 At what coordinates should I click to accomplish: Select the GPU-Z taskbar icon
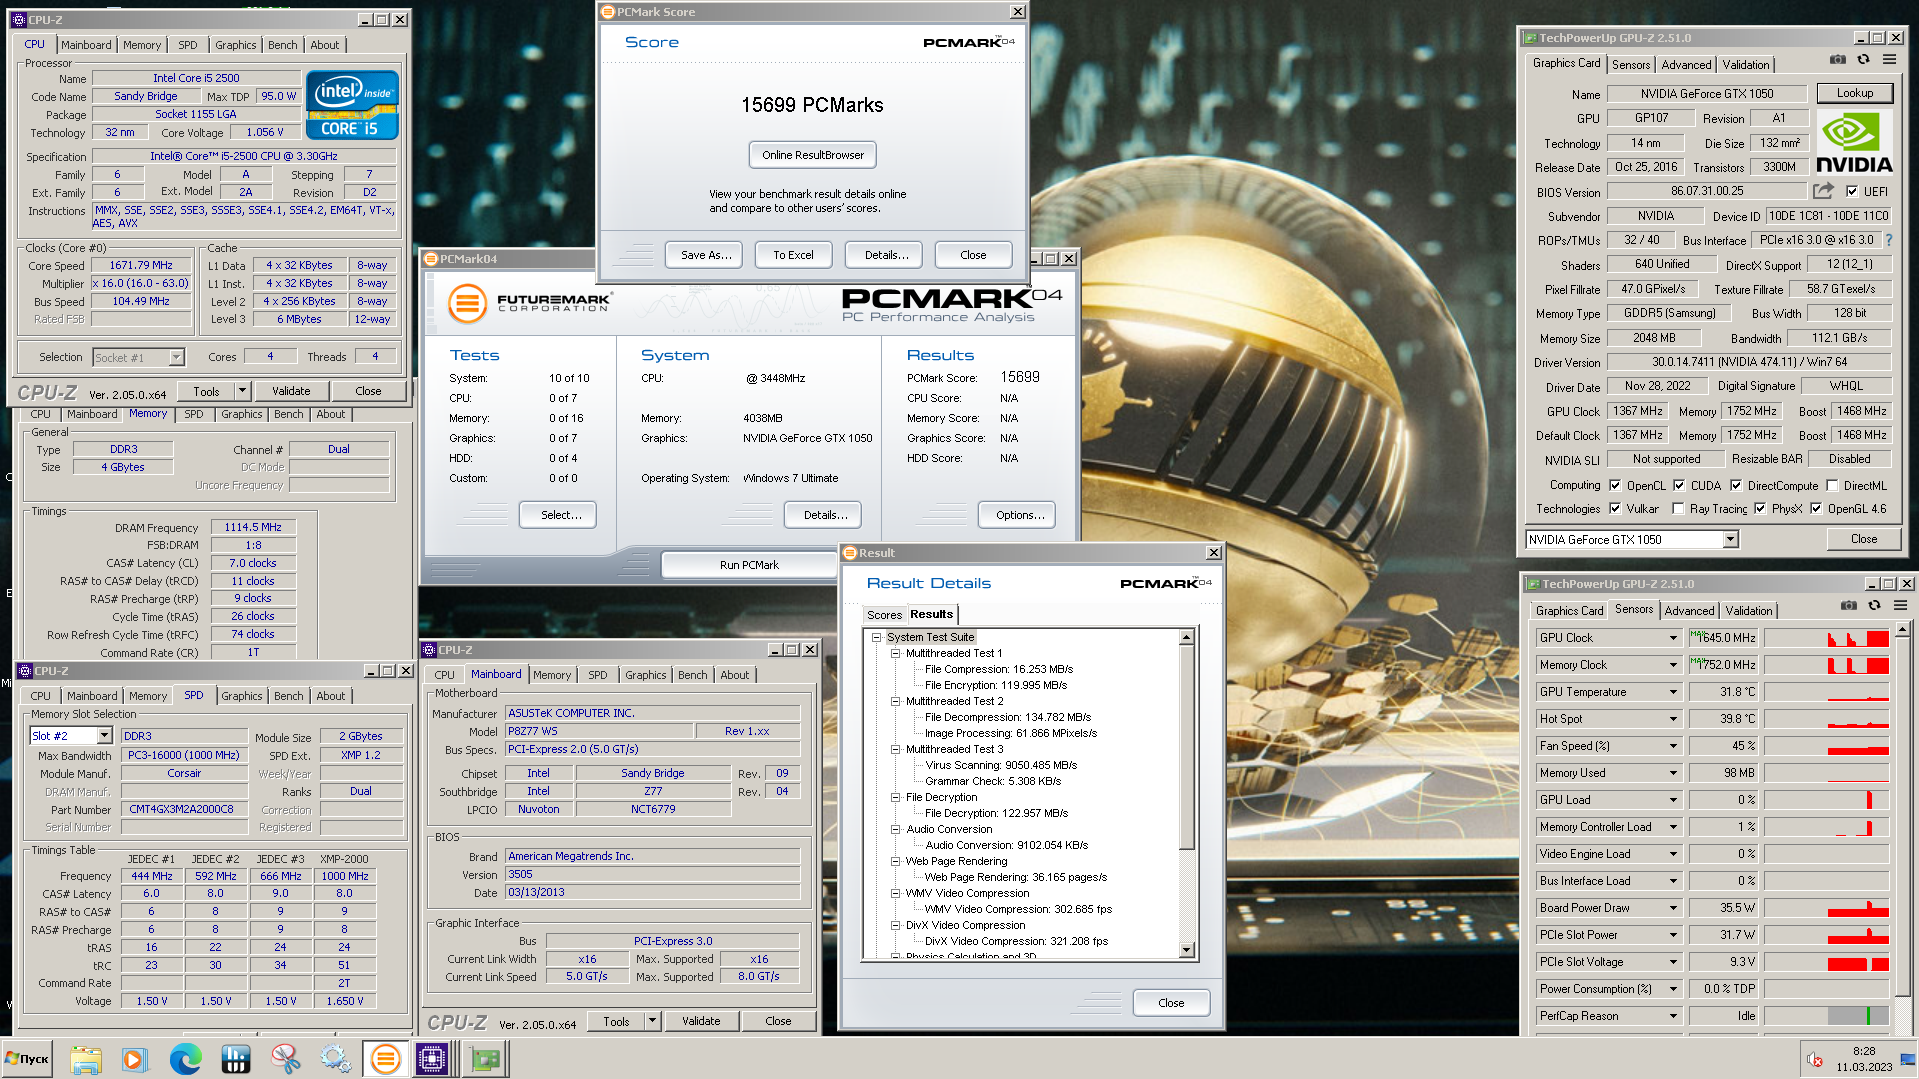[x=485, y=1058]
